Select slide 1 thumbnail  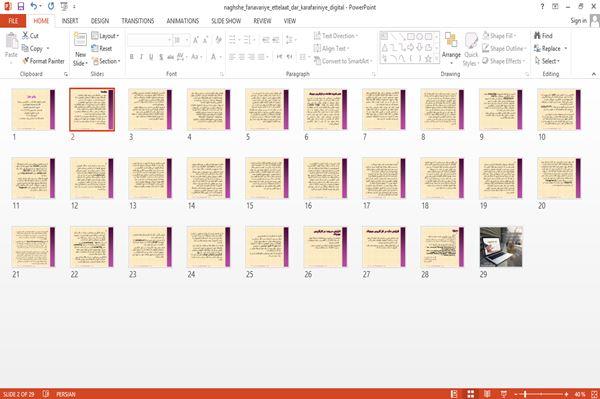click(33, 109)
